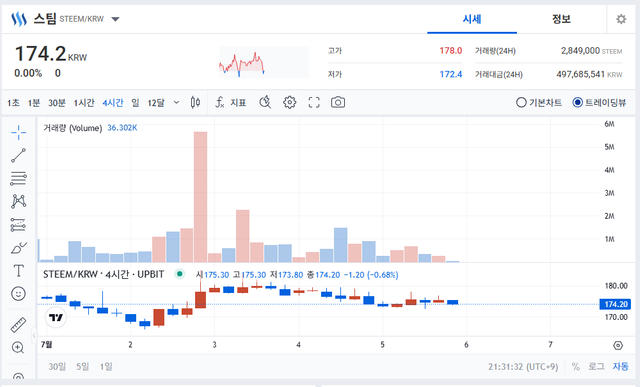Expand the STEEM/KRW market dropdown arrow
This screenshot has height=387, width=640.
[x=116, y=19]
